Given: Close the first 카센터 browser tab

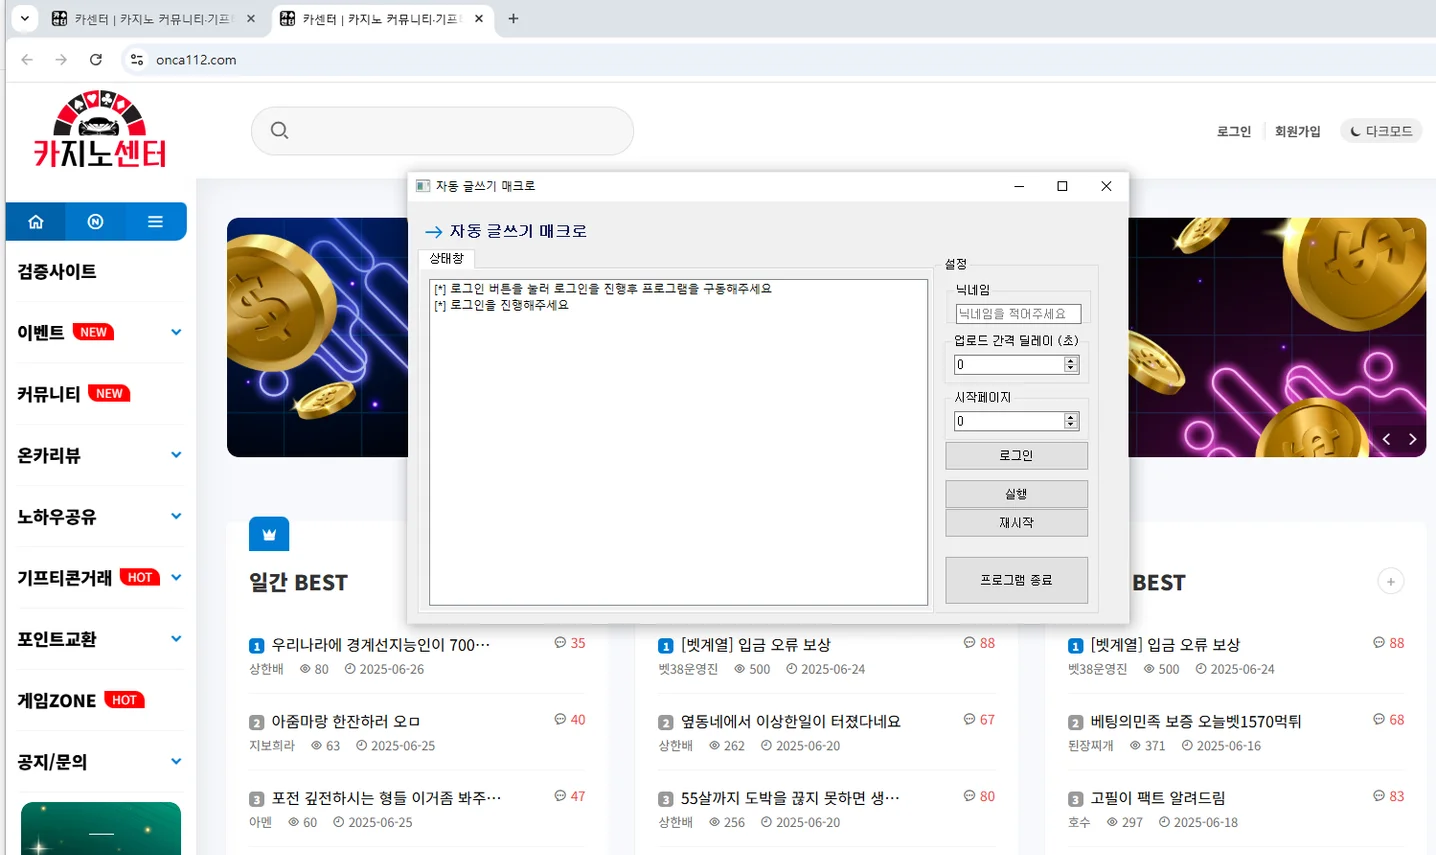Looking at the screenshot, I should (251, 18).
